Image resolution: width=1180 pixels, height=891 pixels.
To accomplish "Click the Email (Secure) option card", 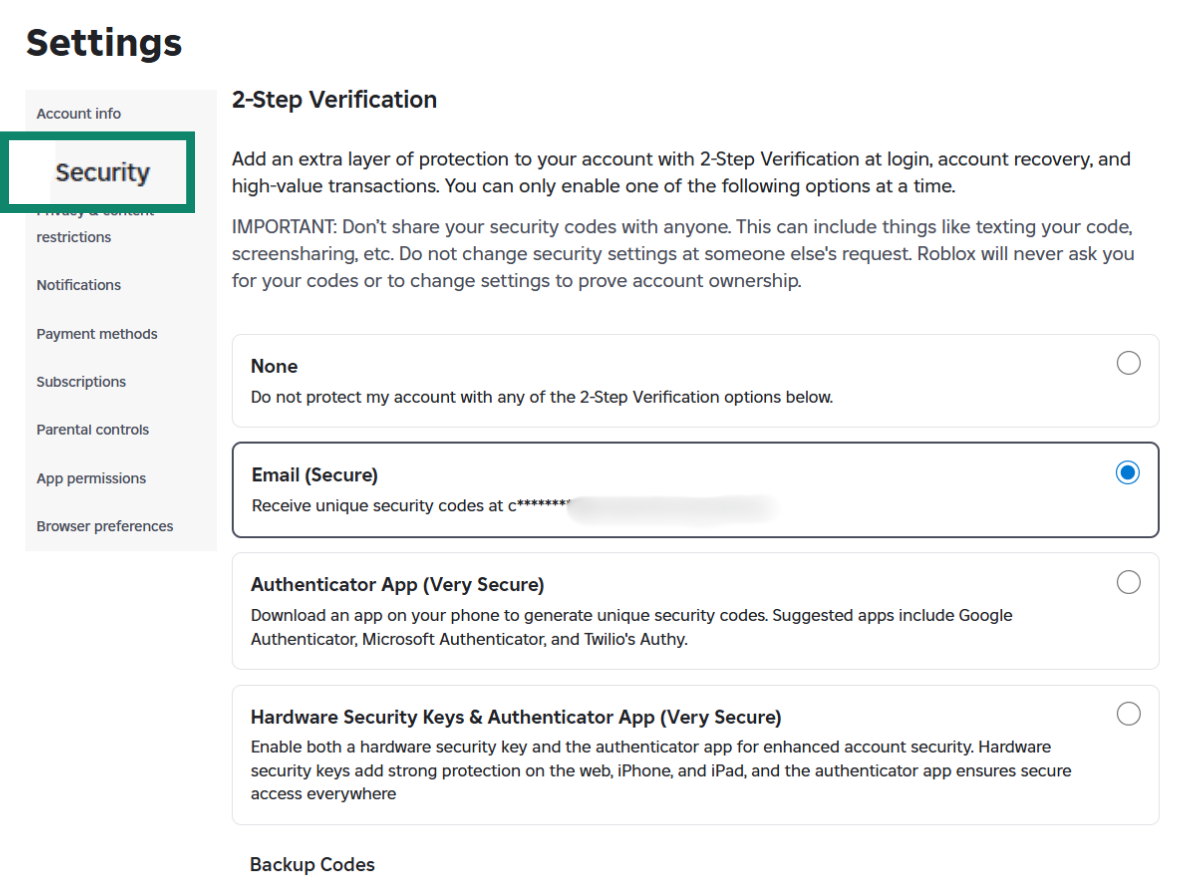I will coord(695,489).
